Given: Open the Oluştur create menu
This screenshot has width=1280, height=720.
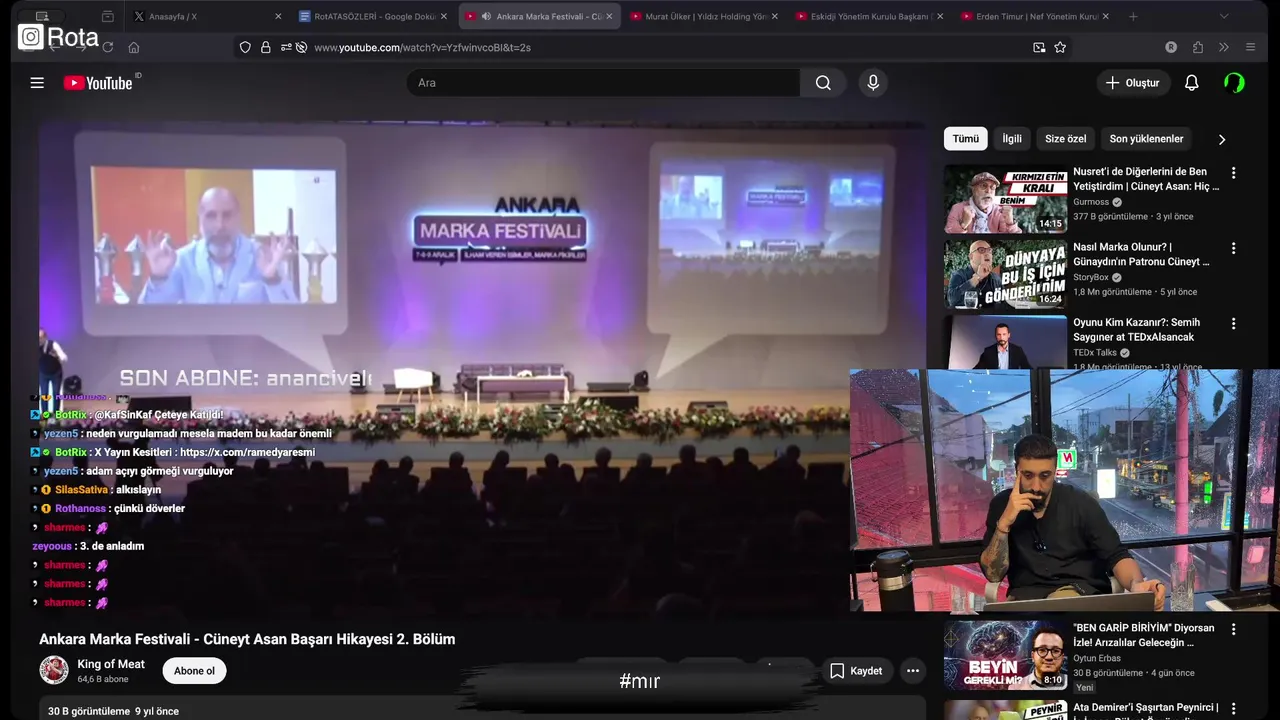Looking at the screenshot, I should 1133,83.
